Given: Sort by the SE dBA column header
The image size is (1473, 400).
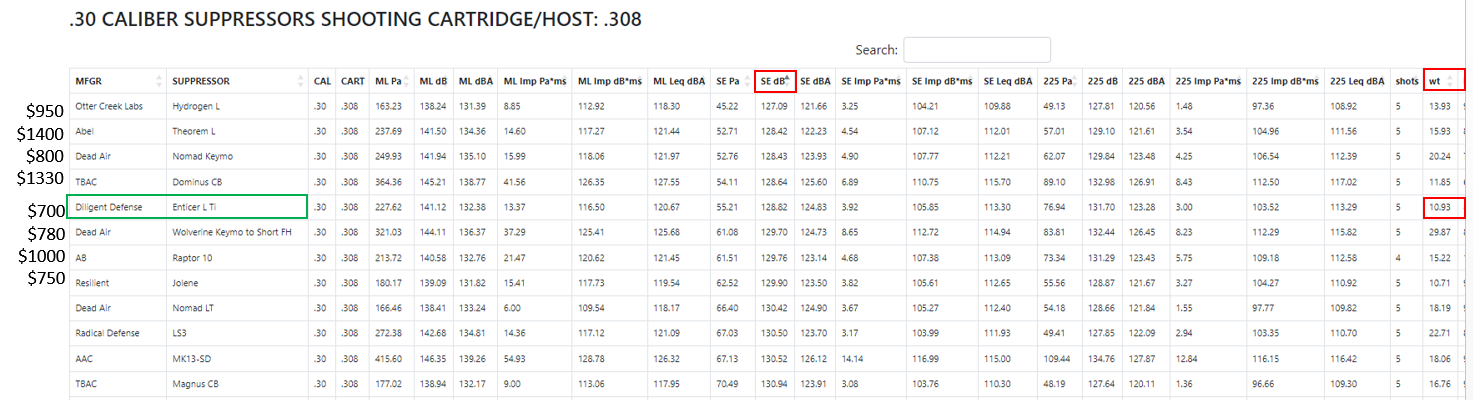Looking at the screenshot, I should point(815,81).
